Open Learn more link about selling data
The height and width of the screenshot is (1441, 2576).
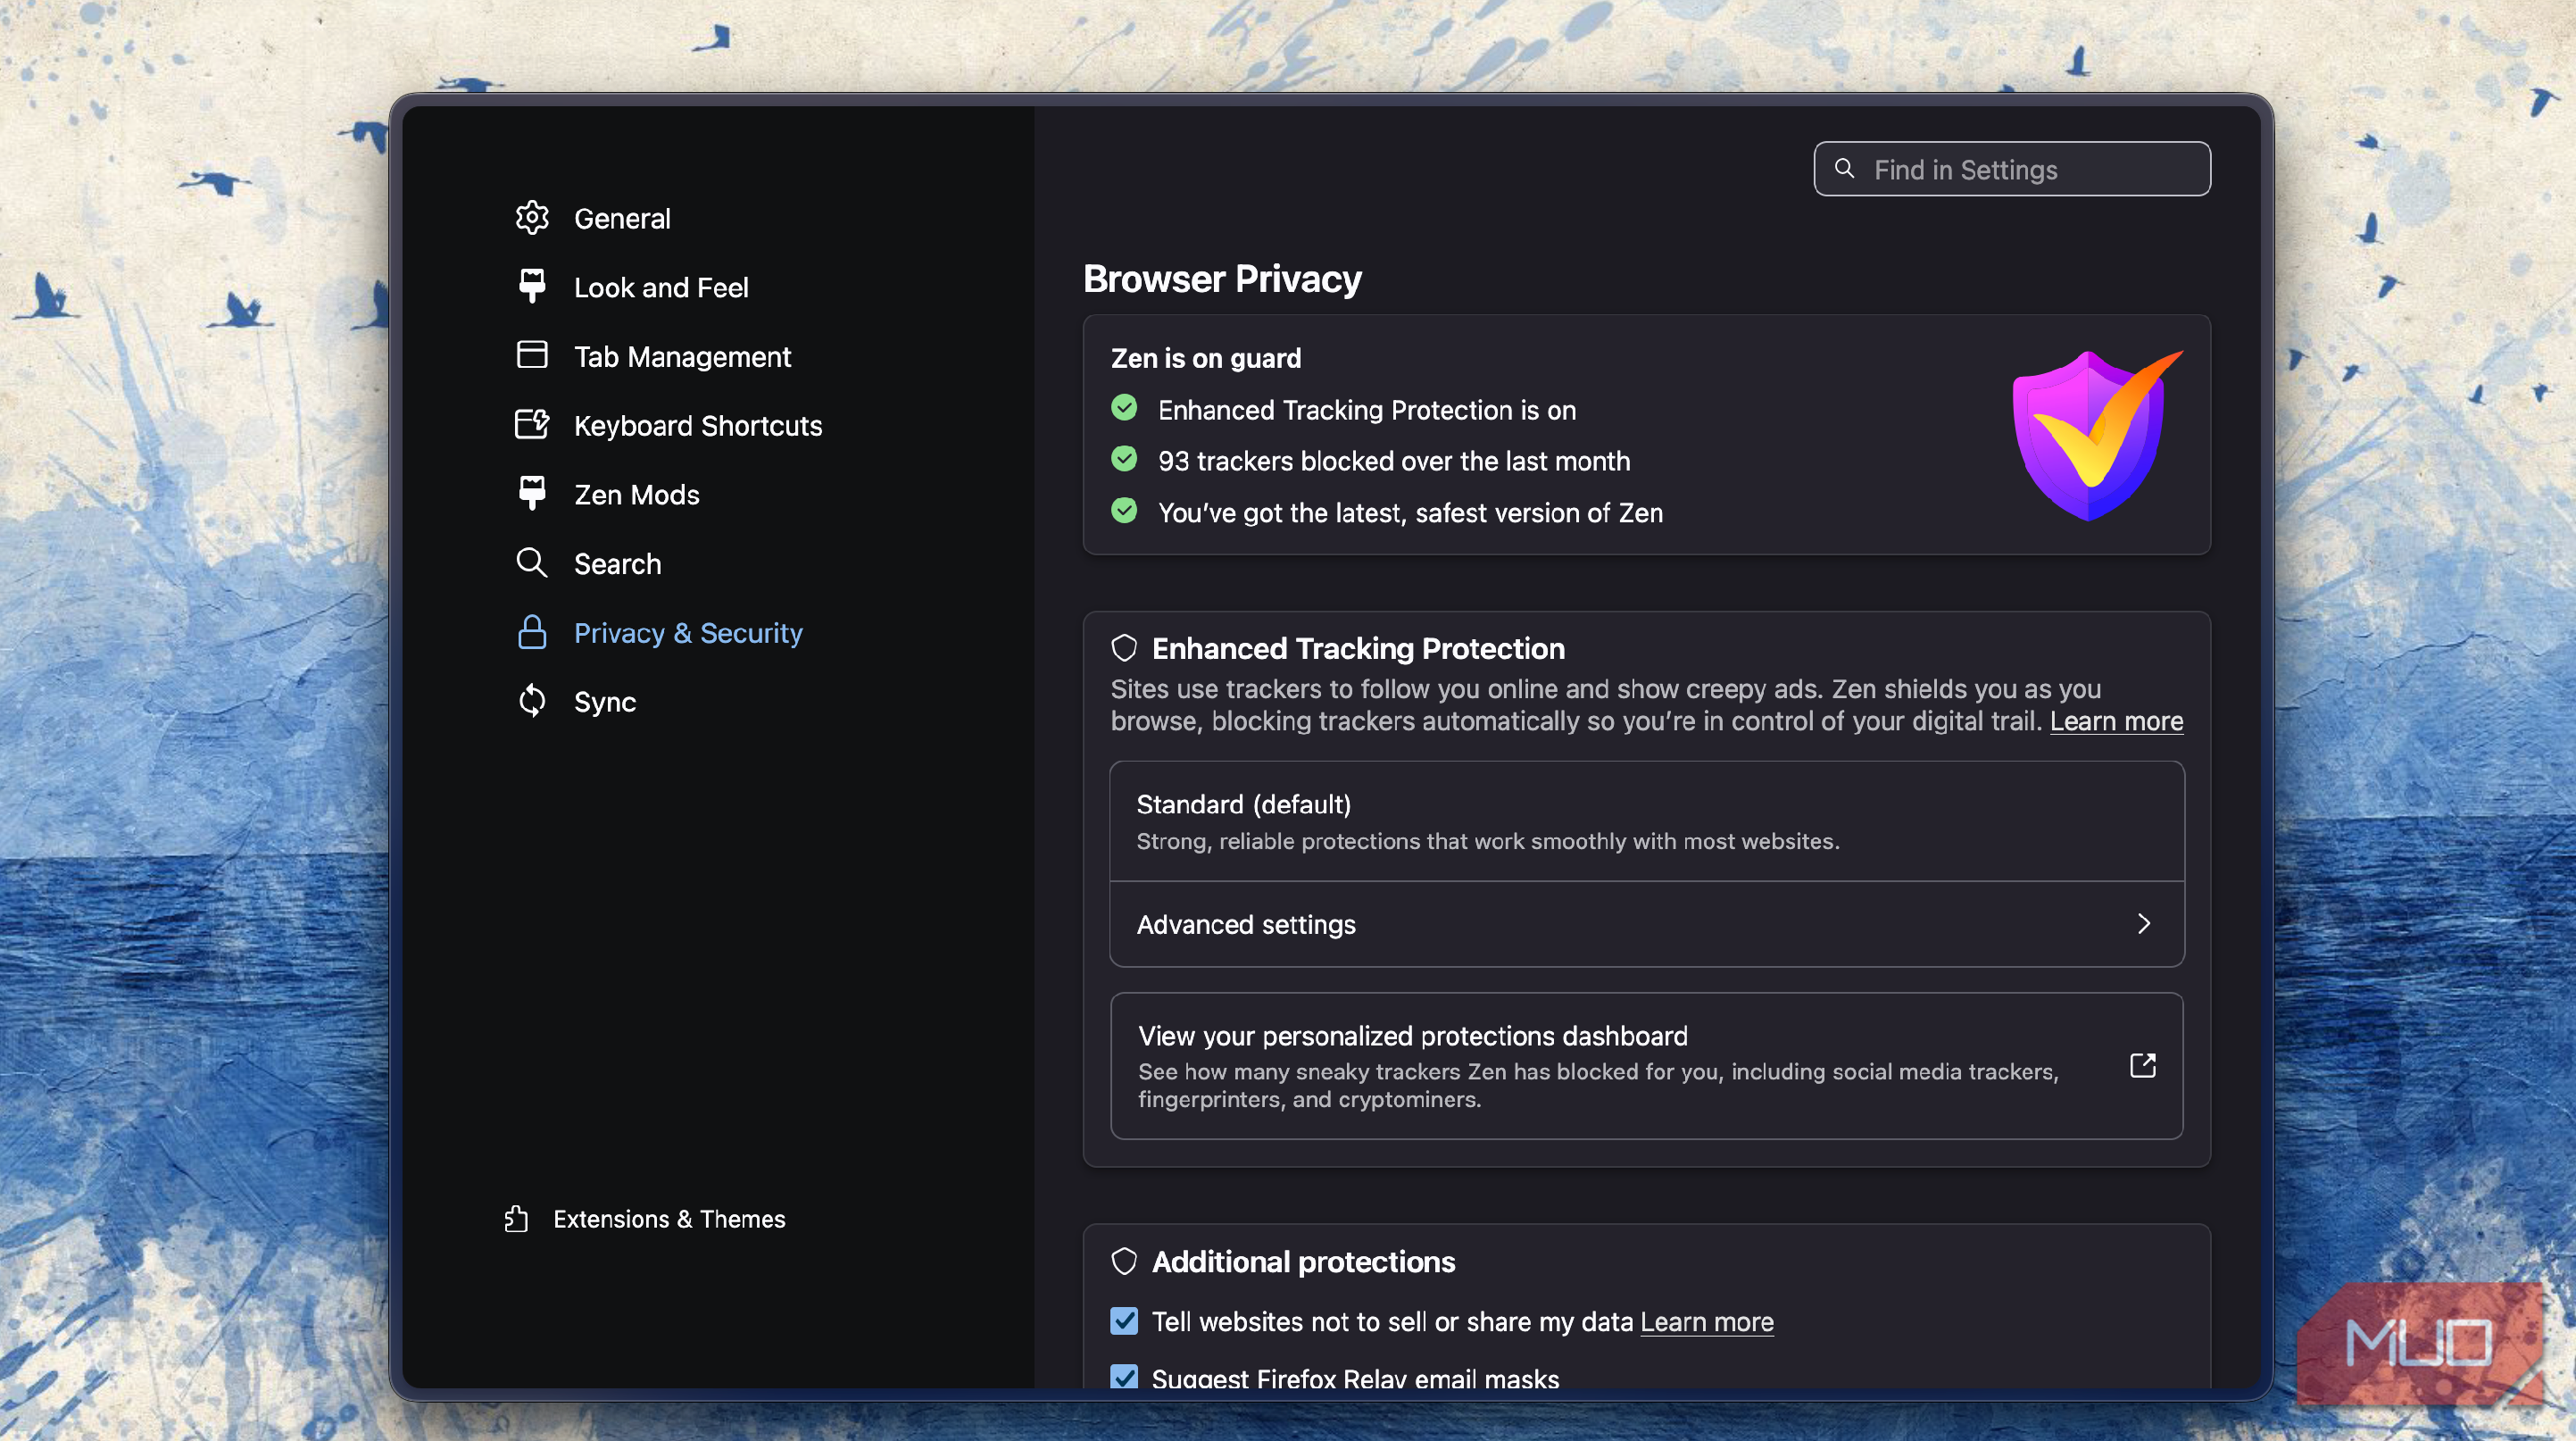point(1706,1322)
